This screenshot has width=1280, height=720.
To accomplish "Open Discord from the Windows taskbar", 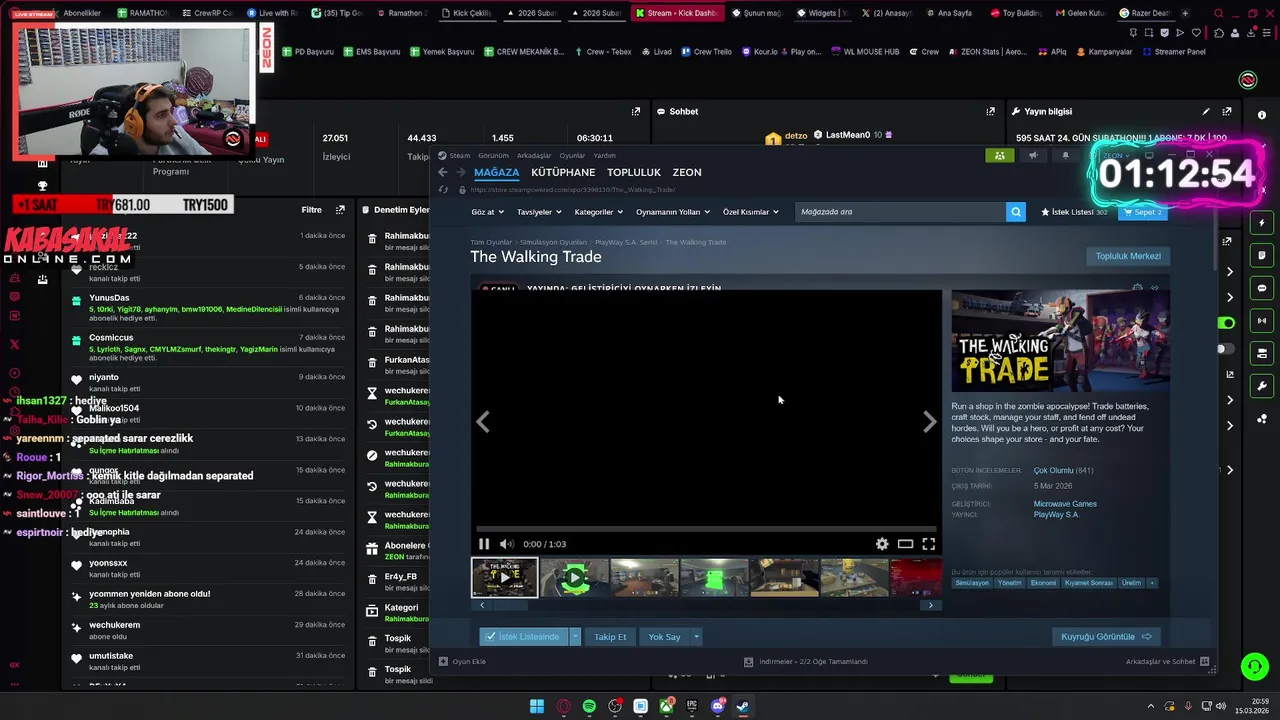I will click(717, 706).
